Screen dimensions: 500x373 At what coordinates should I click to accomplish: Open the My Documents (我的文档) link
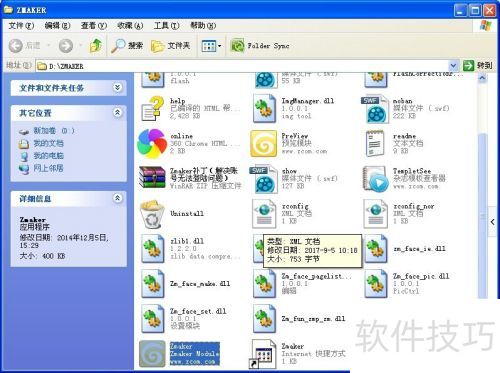coord(41,144)
